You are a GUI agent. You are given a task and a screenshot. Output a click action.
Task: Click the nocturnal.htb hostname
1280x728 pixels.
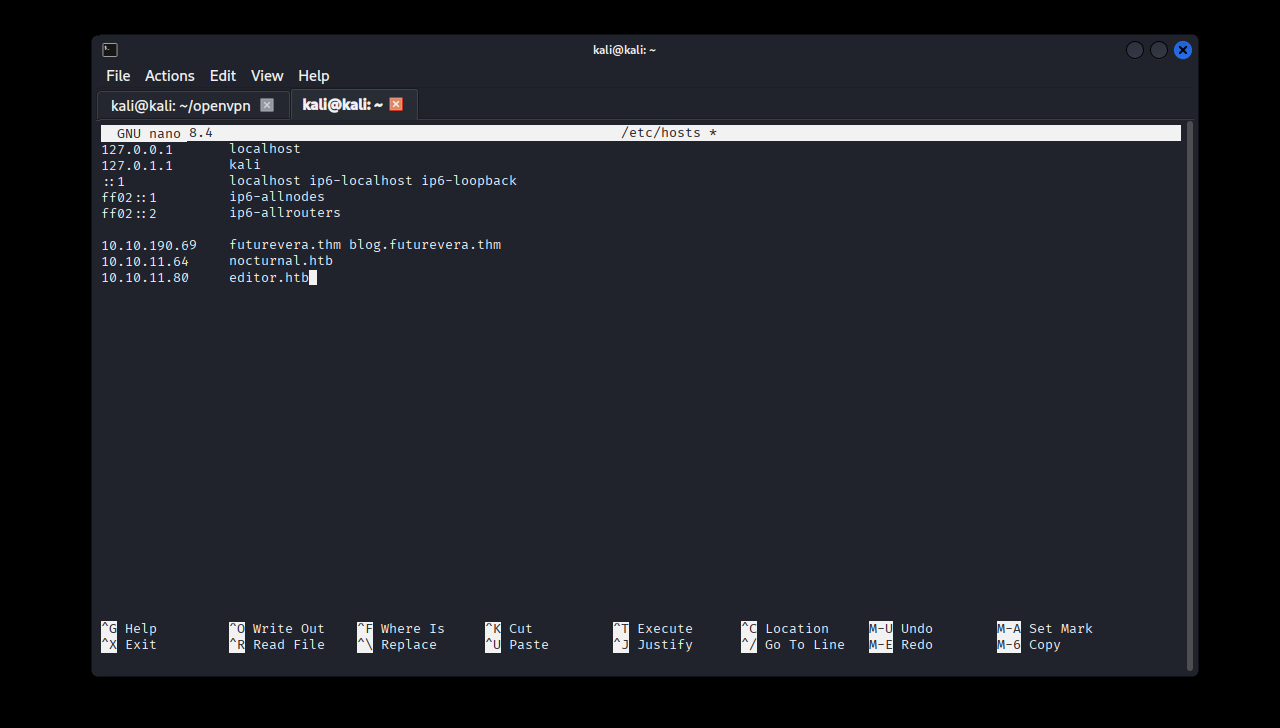pos(281,261)
